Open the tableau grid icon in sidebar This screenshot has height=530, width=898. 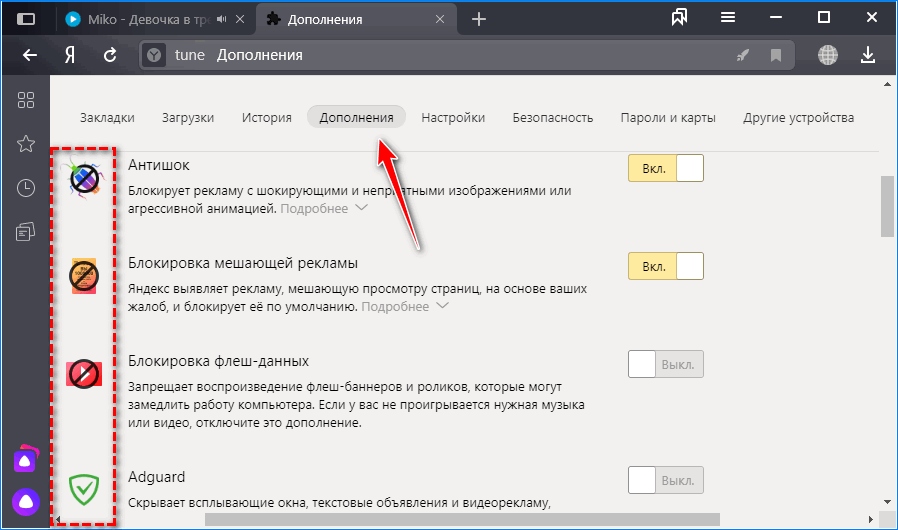point(26,100)
